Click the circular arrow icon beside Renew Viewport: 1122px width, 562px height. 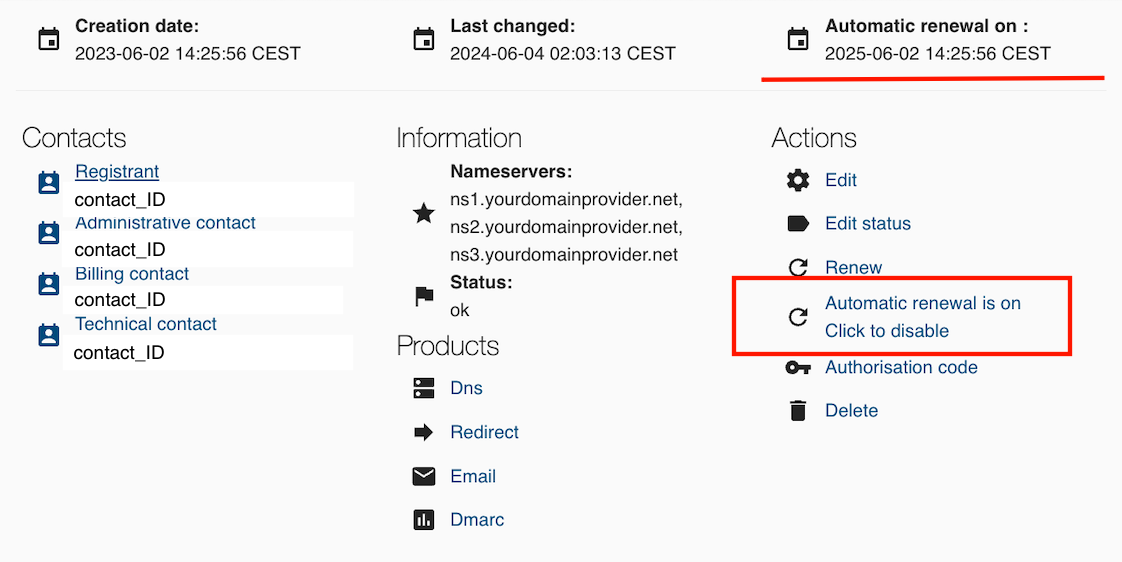[x=798, y=268]
